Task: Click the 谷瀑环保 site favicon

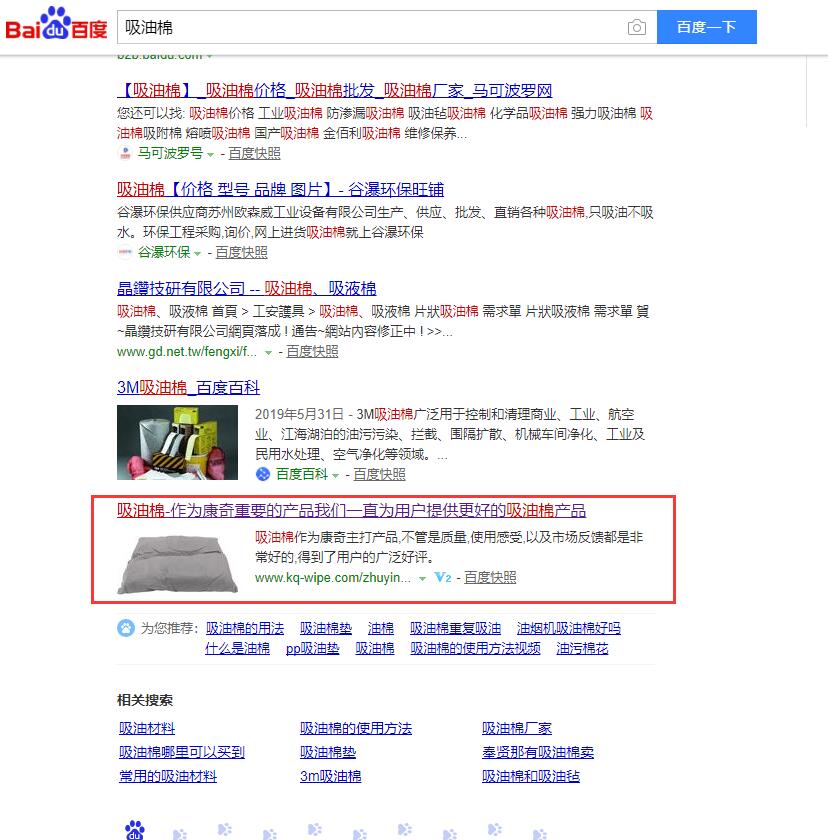Action: (125, 252)
